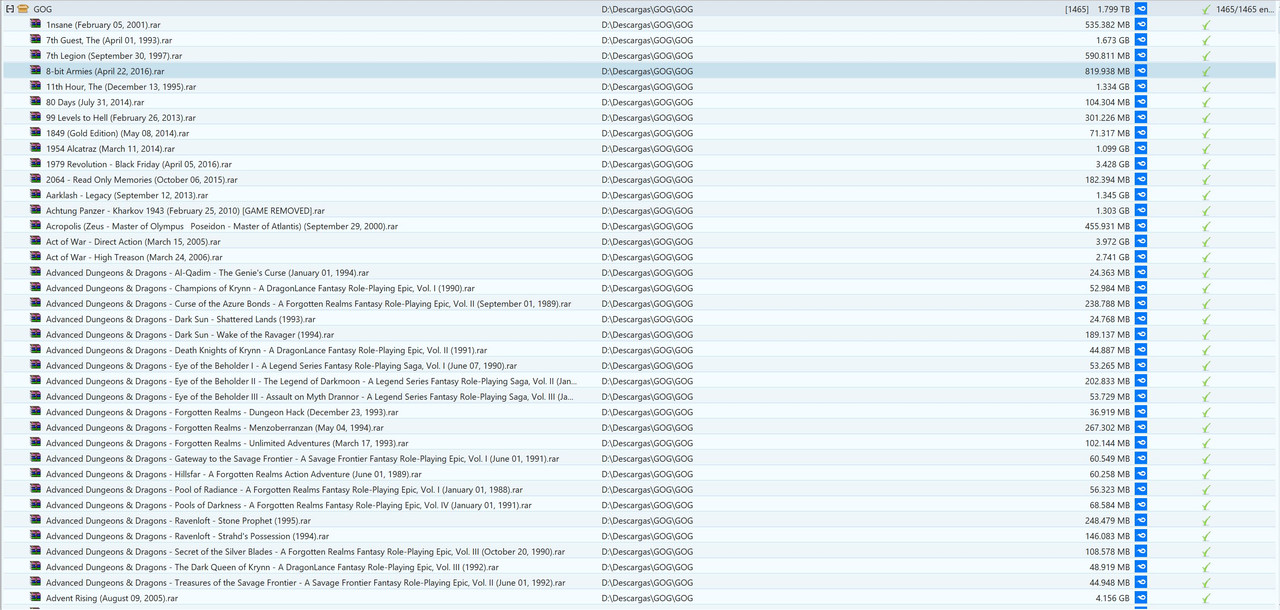Select Ravenloft - Strahd's Possession (1994).rar
The height and width of the screenshot is (610, 1280).
[187, 536]
